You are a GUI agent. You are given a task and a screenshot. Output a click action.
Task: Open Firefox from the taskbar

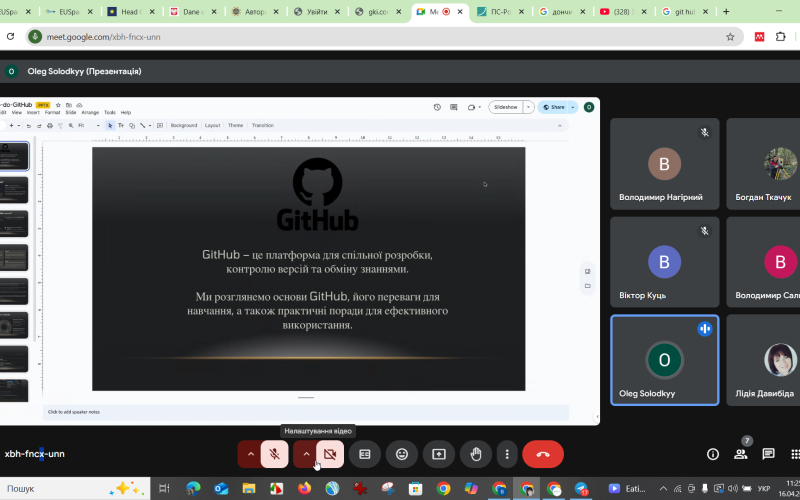305,488
